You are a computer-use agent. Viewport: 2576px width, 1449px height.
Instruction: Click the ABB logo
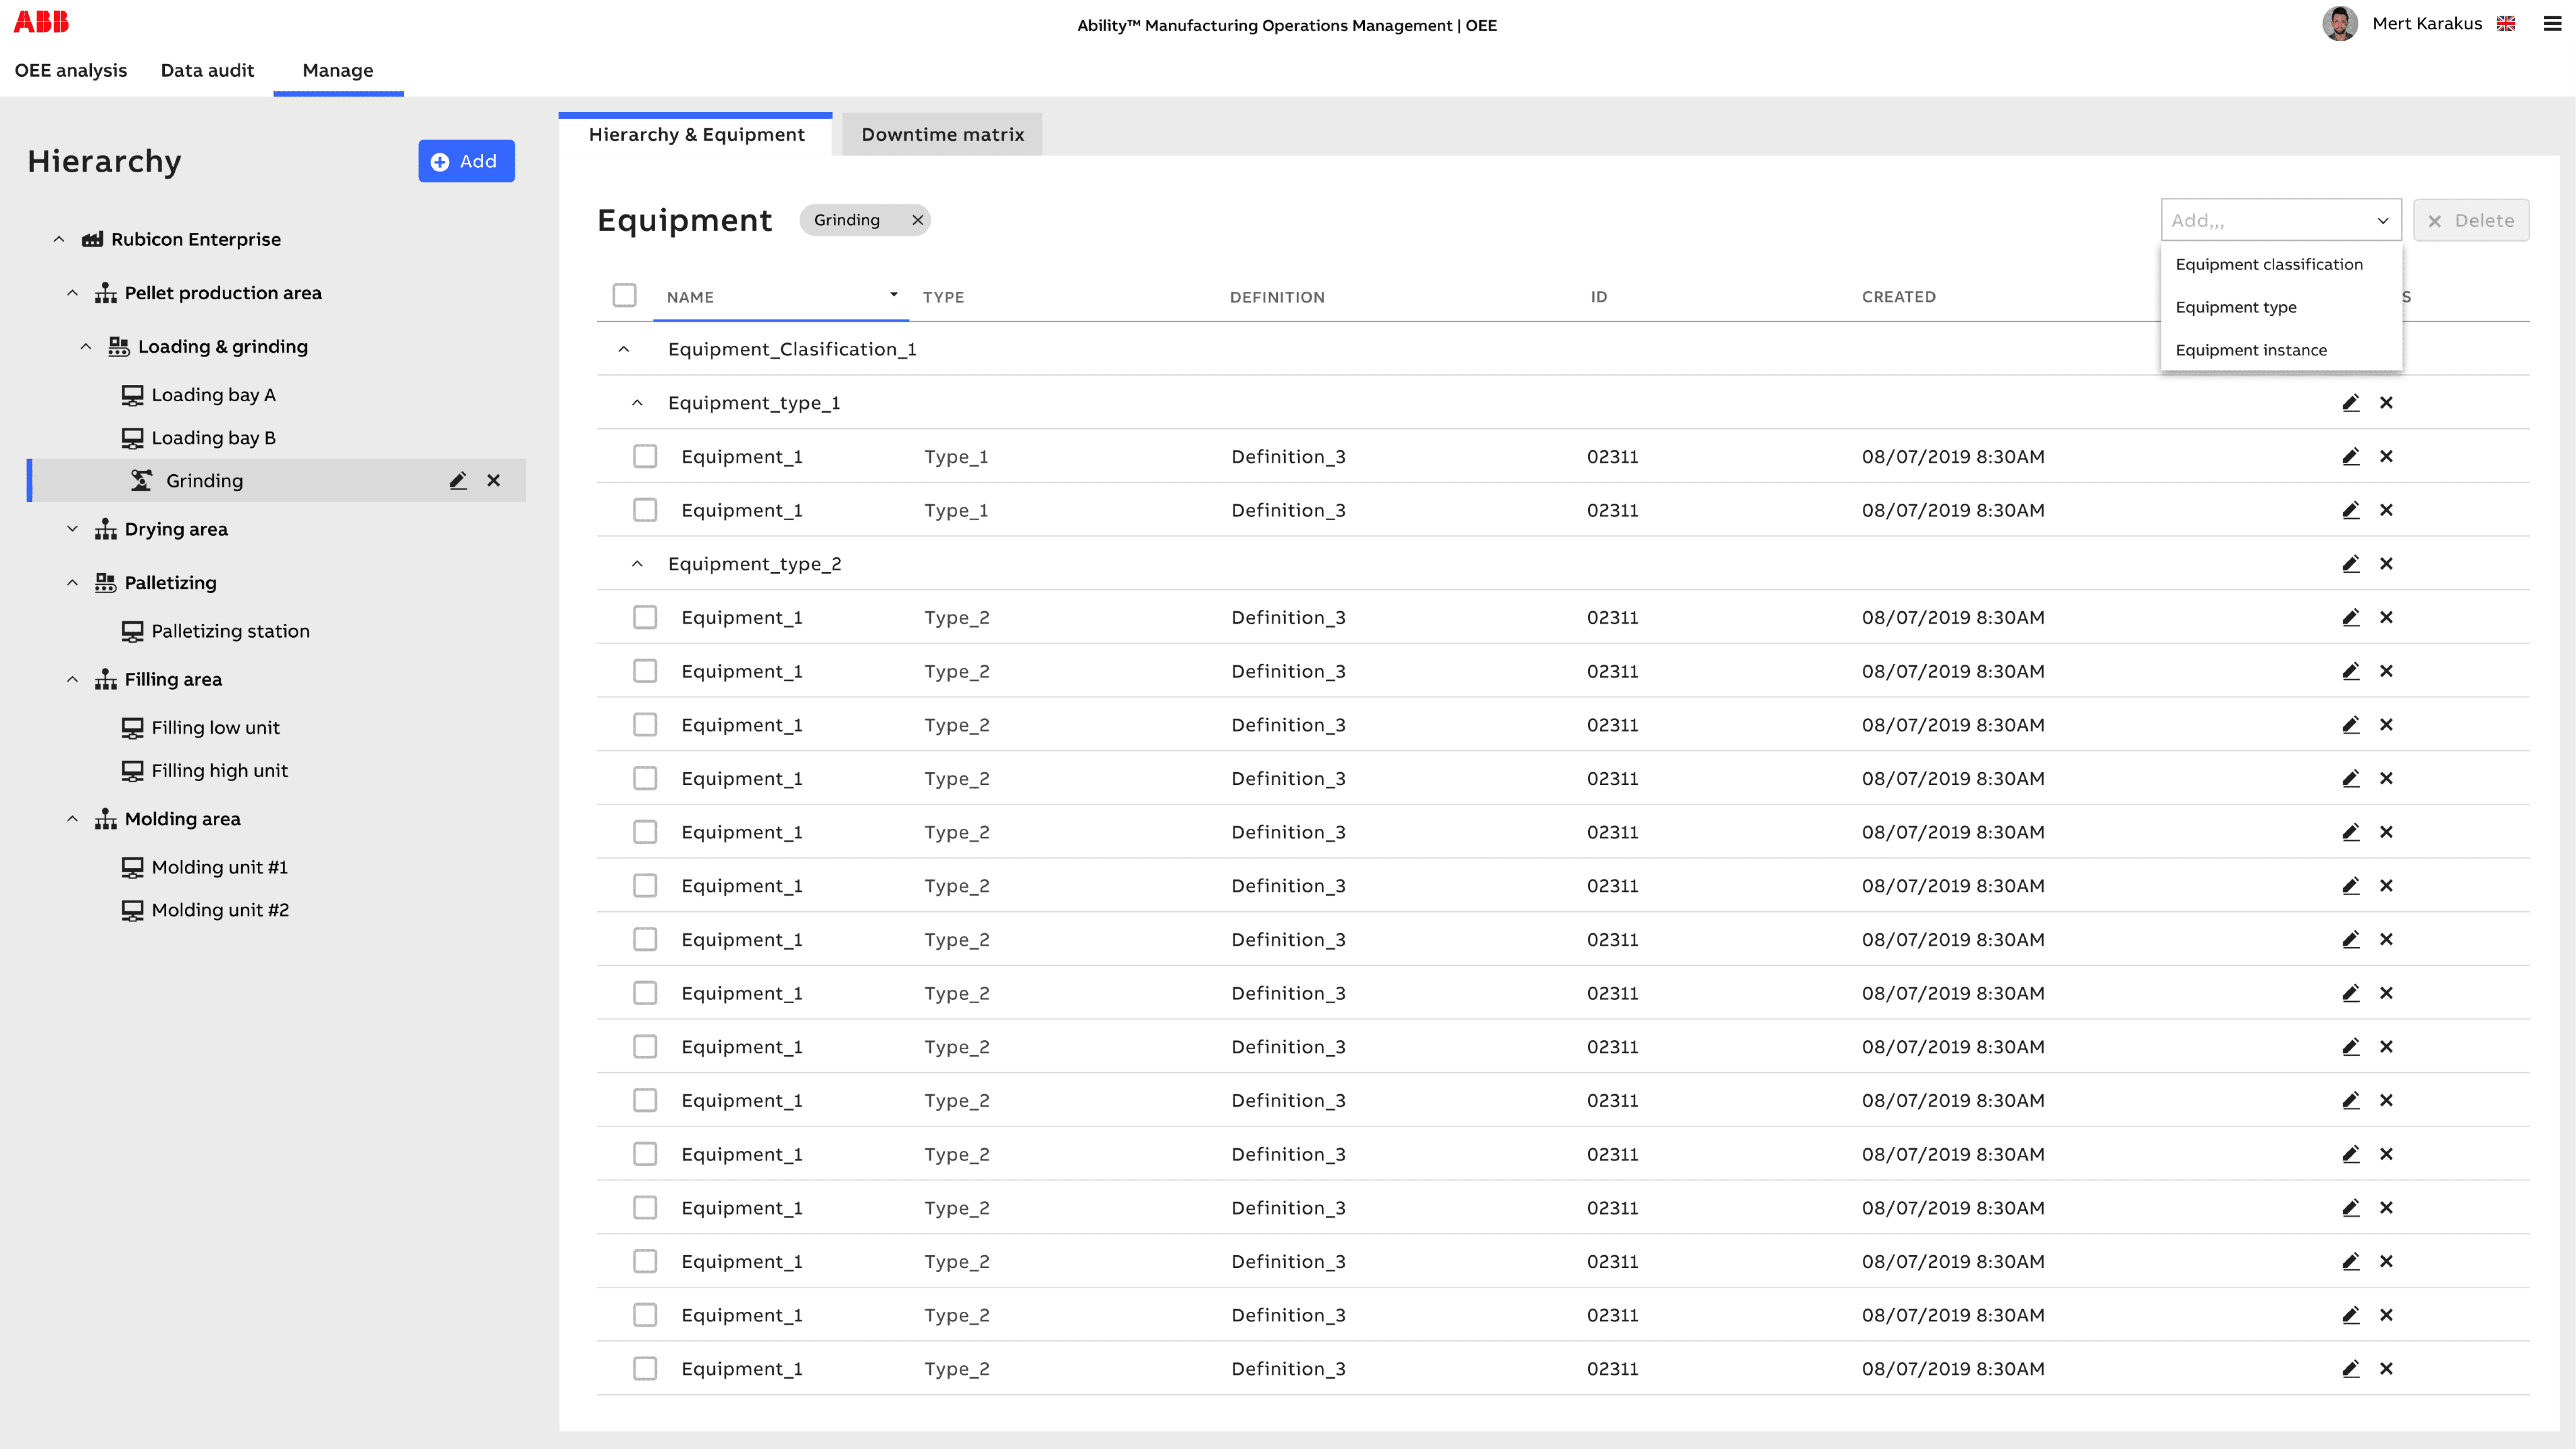pos(41,22)
